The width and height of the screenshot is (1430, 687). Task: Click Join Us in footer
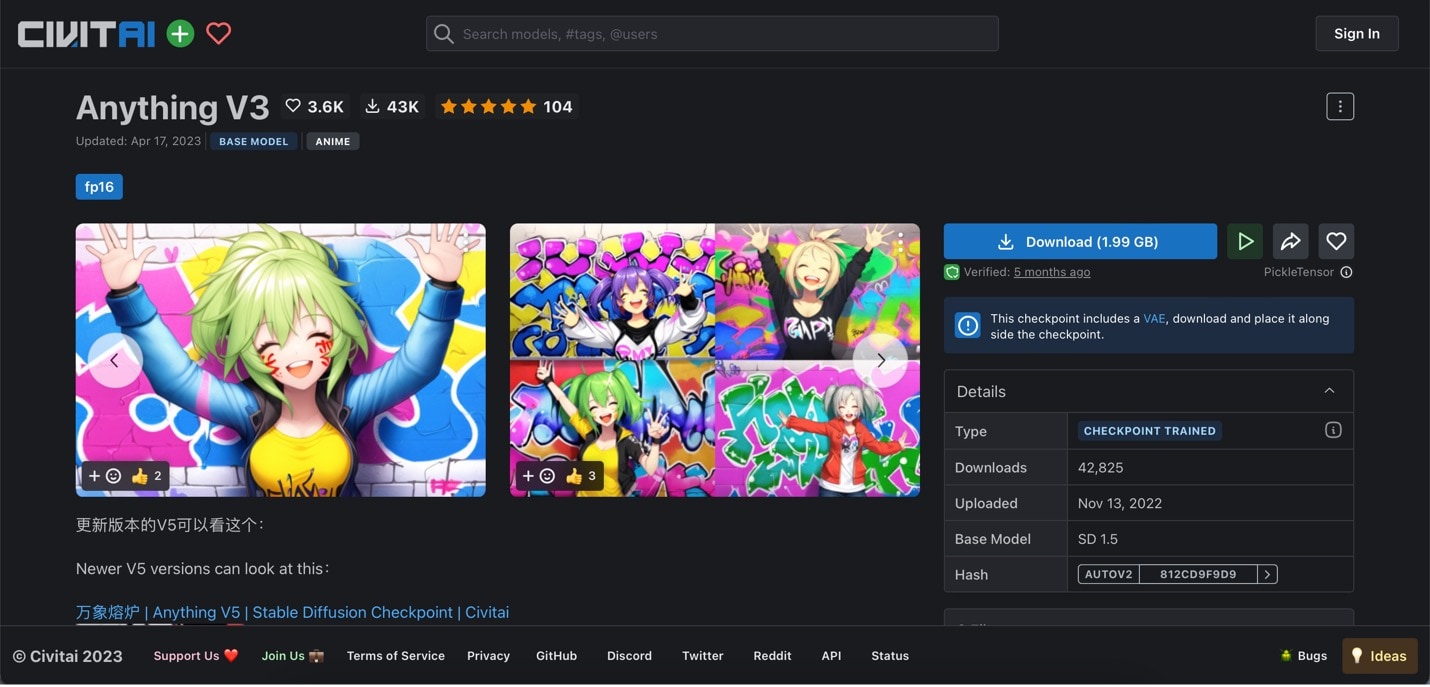(x=293, y=656)
